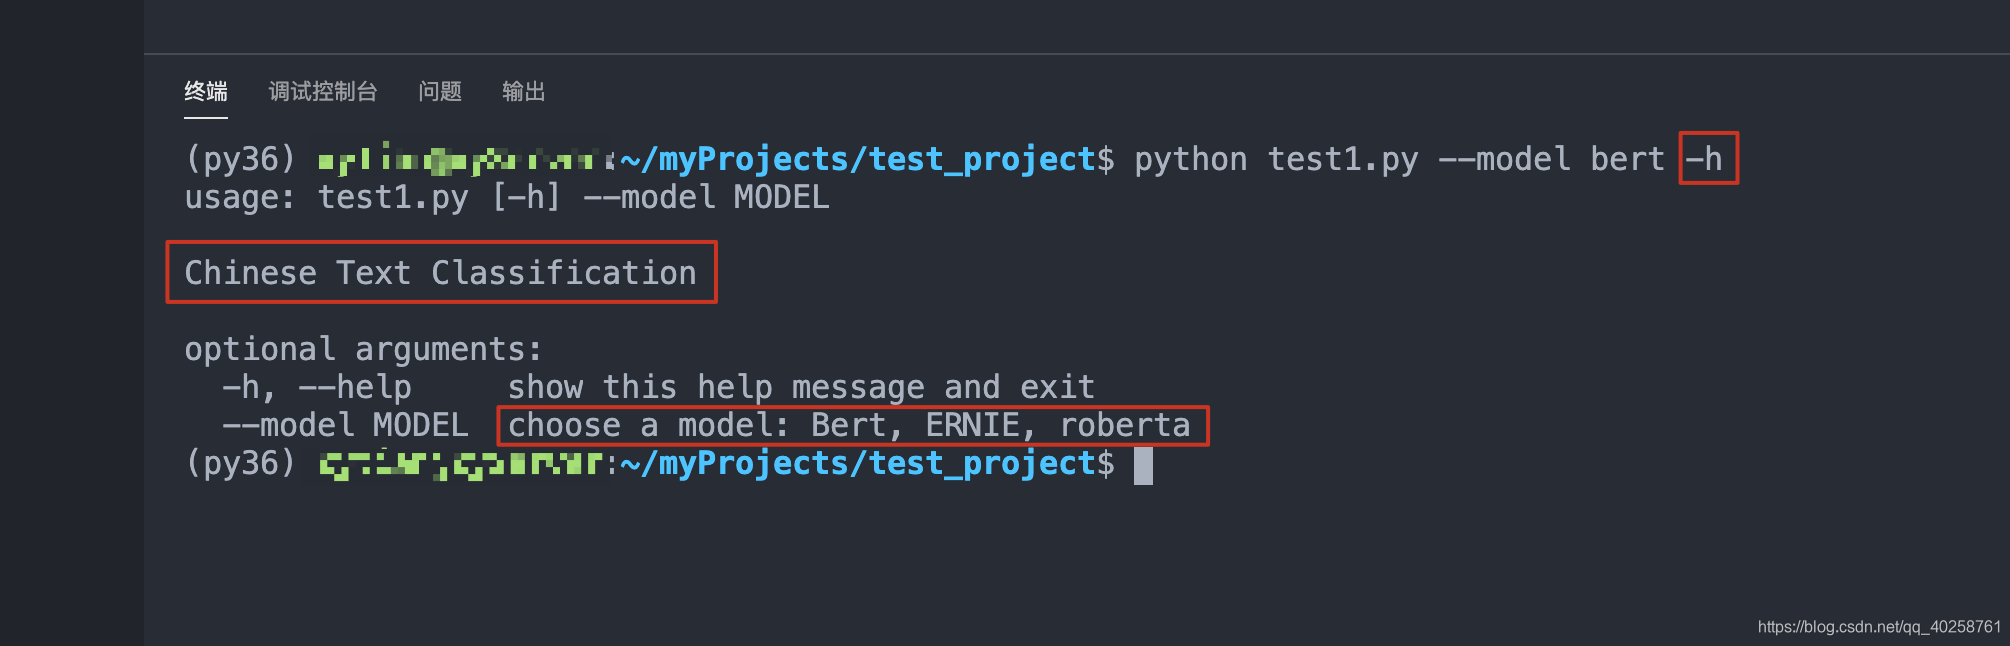Click the ~/myProjects/test_project path in the prompt
Viewport: 2010px width, 646px height.
(x=860, y=157)
